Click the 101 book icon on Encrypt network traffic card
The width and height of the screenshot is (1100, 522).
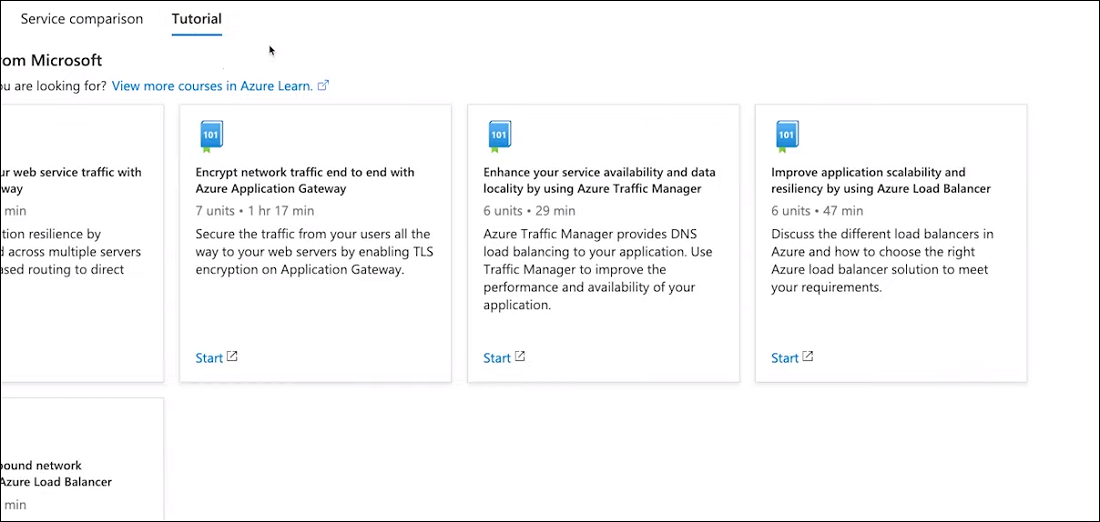click(211, 136)
